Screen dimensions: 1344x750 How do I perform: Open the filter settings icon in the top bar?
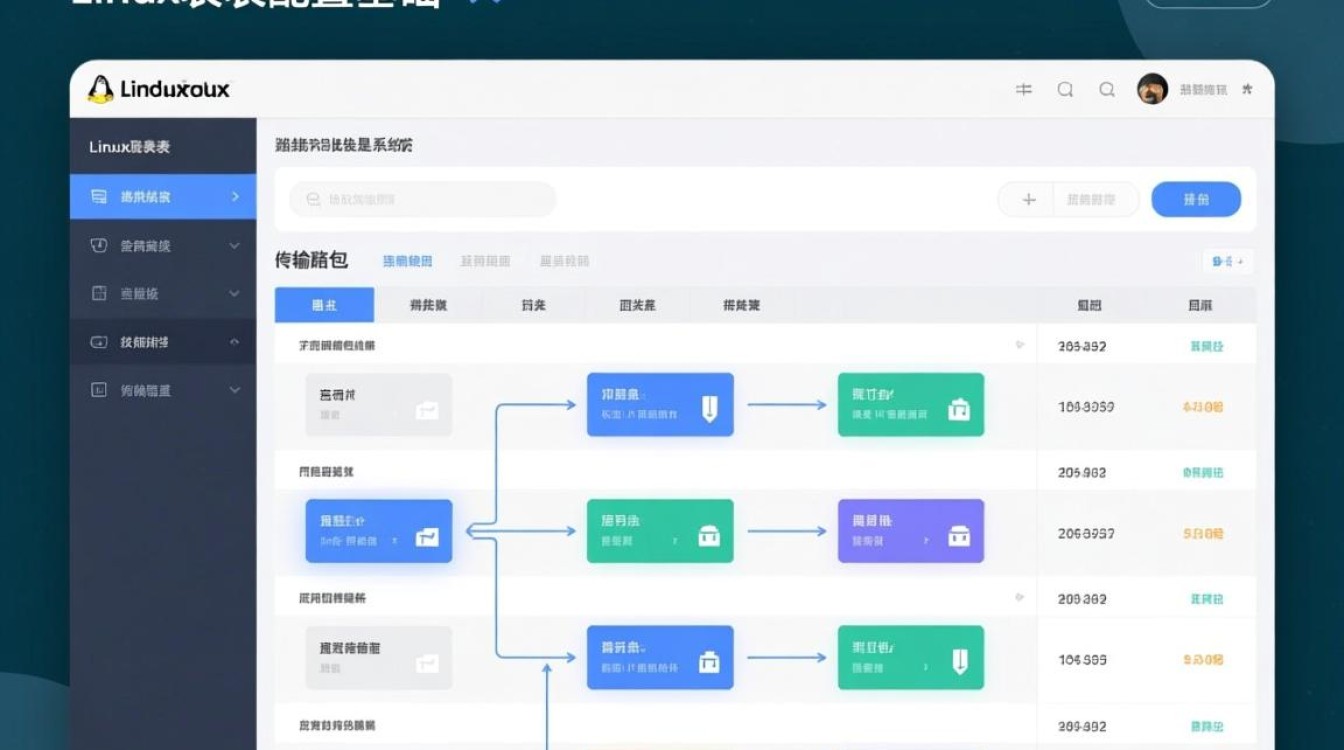(1022, 89)
